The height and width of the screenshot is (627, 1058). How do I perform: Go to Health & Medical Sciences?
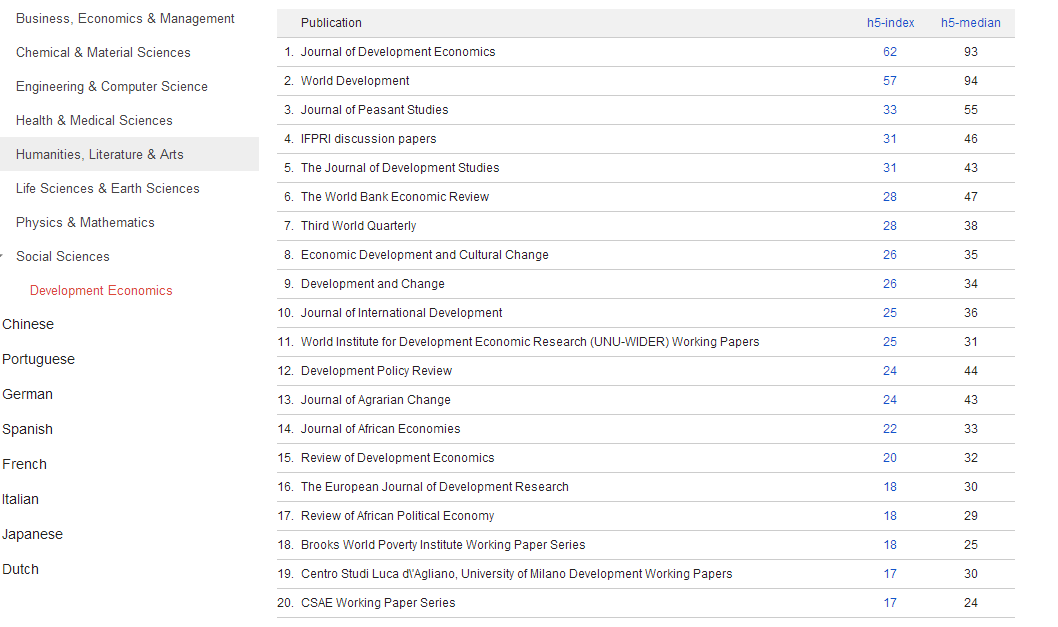pyautogui.click(x=94, y=120)
